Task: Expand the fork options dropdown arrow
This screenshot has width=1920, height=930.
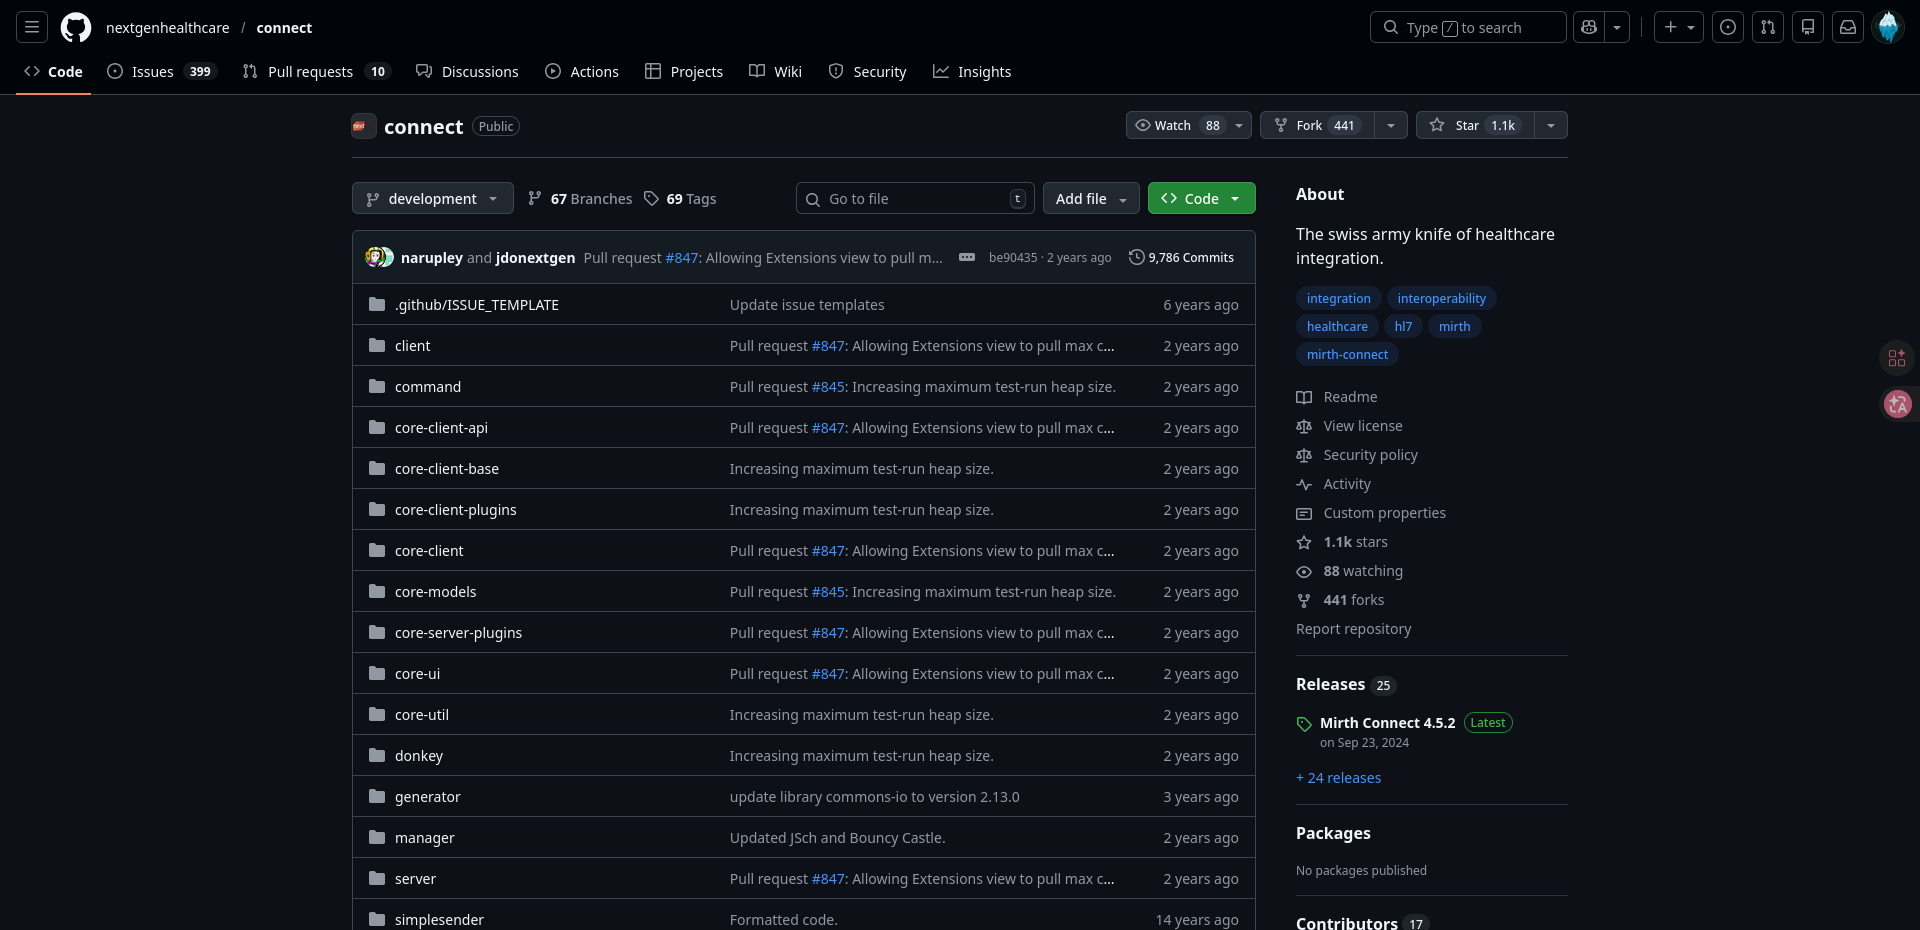Action: coord(1391,125)
